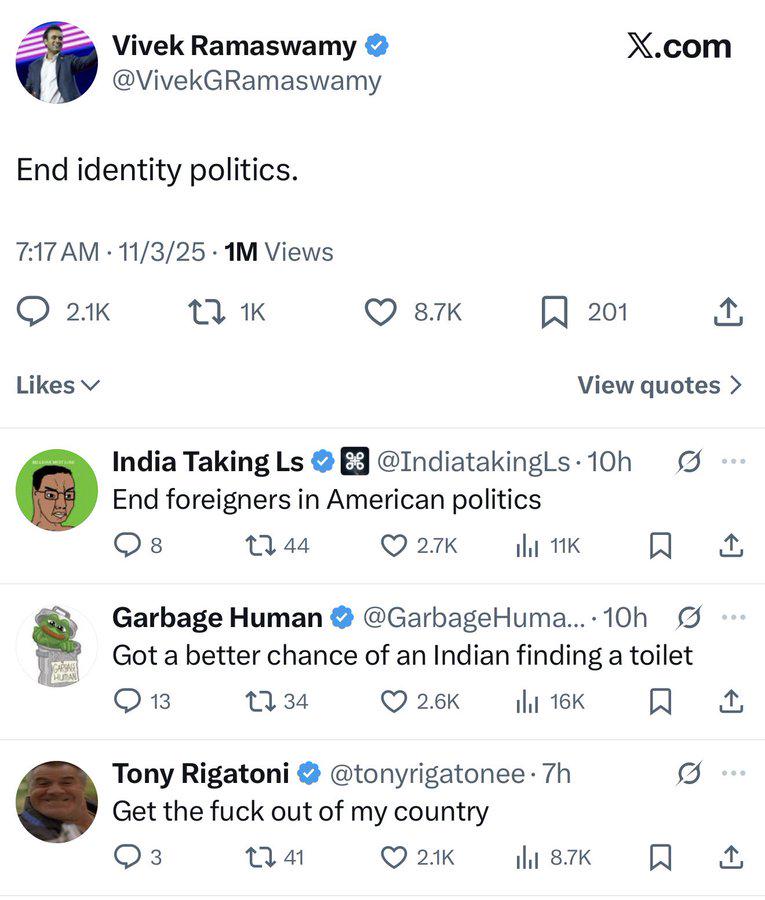Click Grok icon on India Taking Ls reply
This screenshot has height=900, width=765.
[x=688, y=461]
